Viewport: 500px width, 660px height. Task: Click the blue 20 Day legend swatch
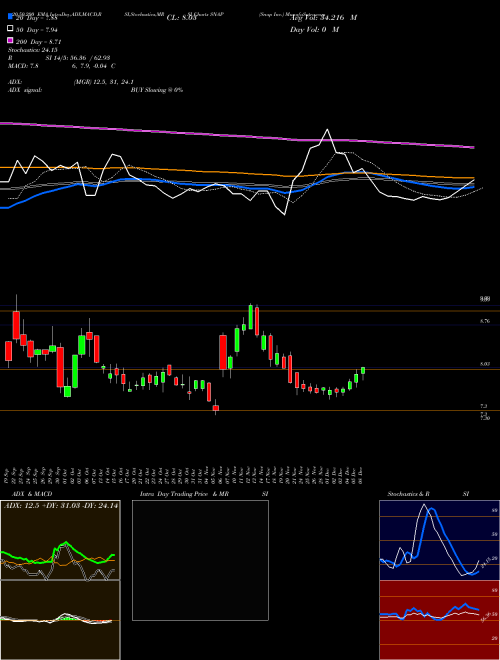(x=10, y=17)
